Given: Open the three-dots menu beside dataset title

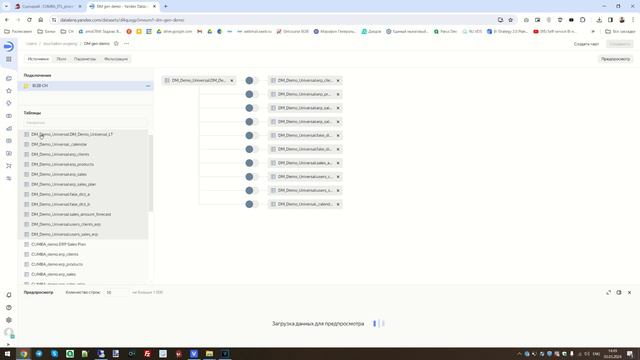Looking at the screenshot, I should pyautogui.click(x=127, y=44).
